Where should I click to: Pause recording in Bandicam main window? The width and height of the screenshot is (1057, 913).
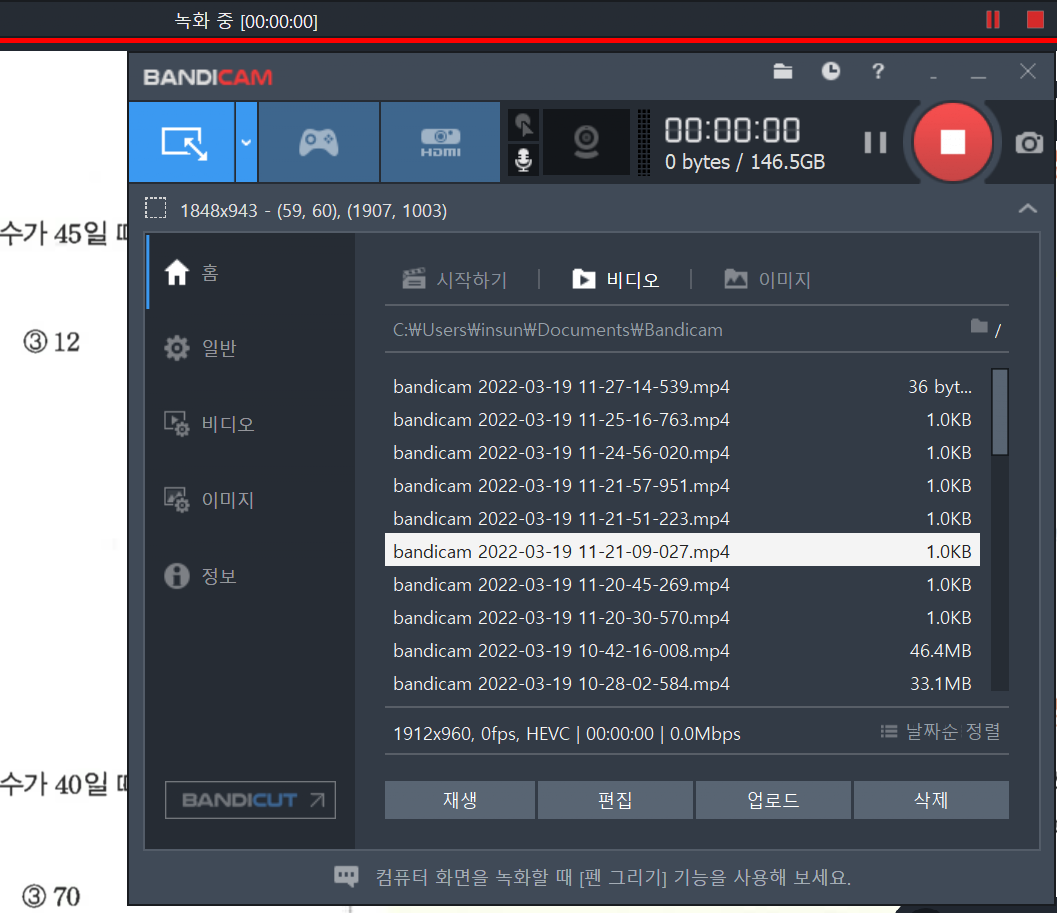point(875,142)
